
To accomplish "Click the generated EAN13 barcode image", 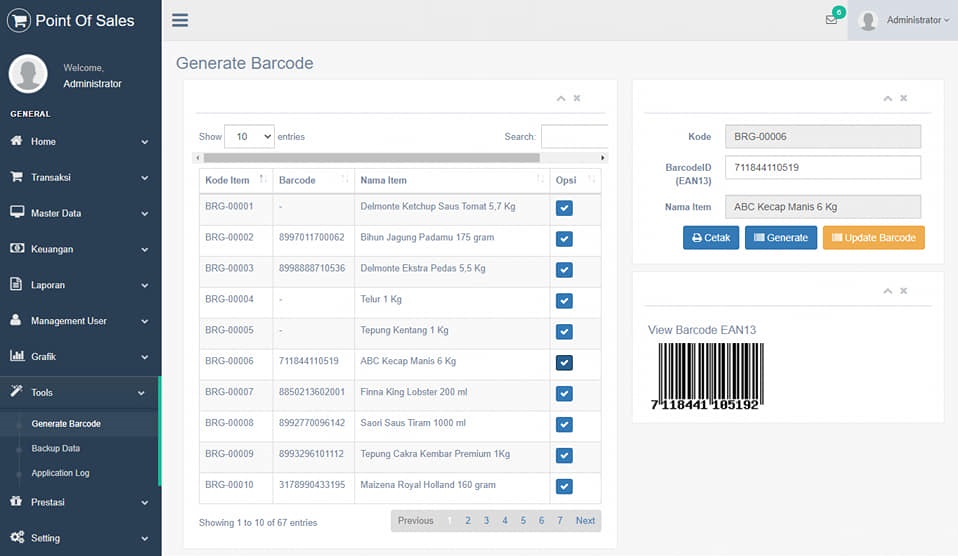I will tap(709, 376).
